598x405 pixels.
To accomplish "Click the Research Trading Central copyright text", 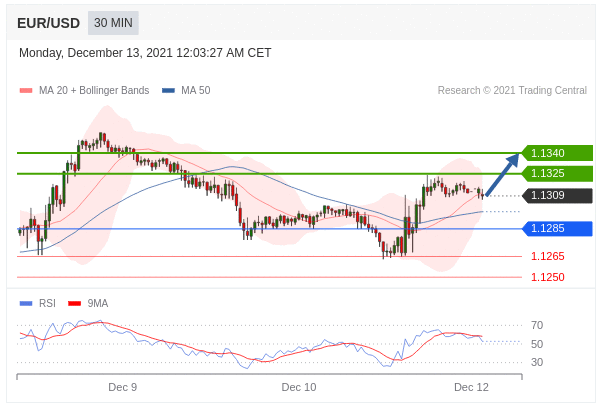I will (x=512, y=90).
